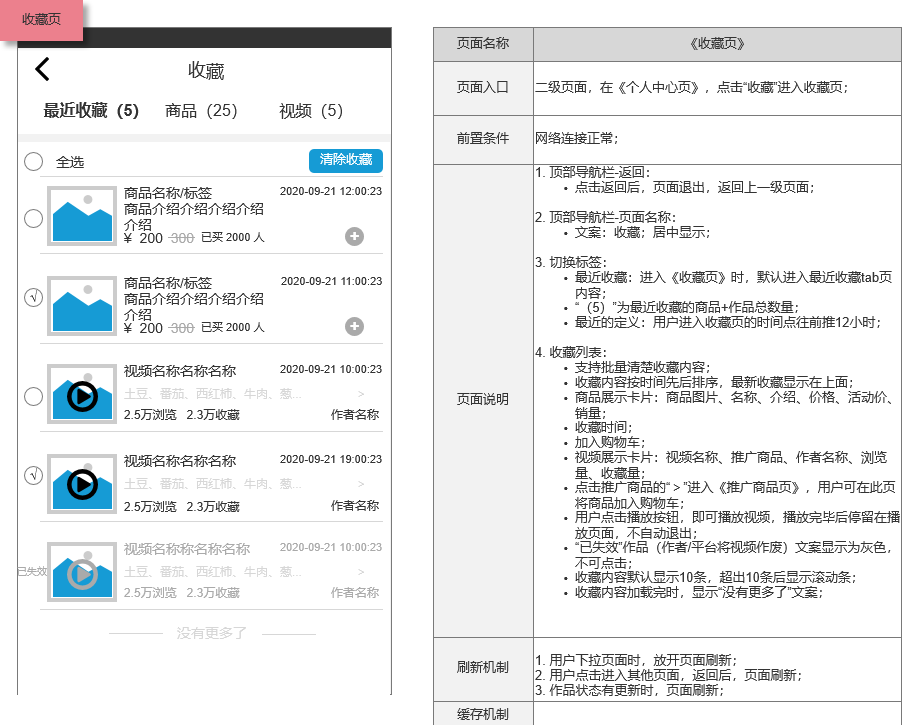
Task: Click the back arrow on the 收藏 page
Action: tap(43, 69)
